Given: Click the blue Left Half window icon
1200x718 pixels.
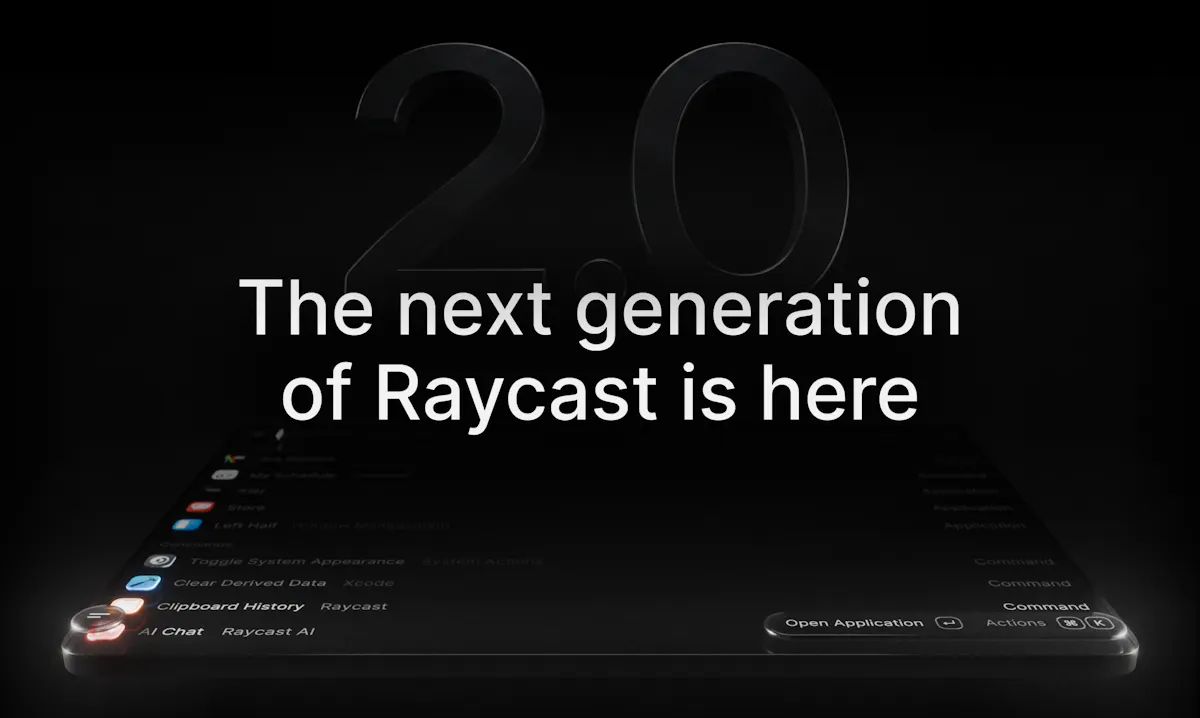Looking at the screenshot, I should coord(187,525).
